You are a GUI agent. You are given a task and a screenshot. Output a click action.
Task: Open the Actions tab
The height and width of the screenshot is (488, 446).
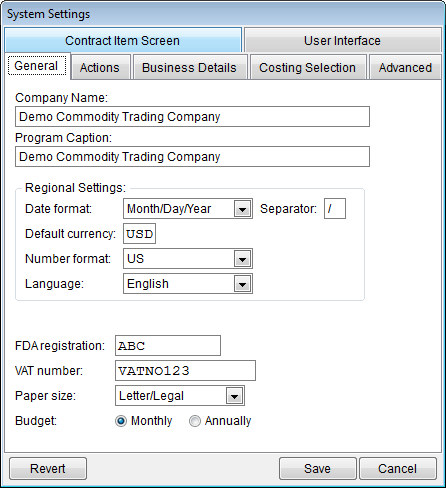tap(101, 68)
